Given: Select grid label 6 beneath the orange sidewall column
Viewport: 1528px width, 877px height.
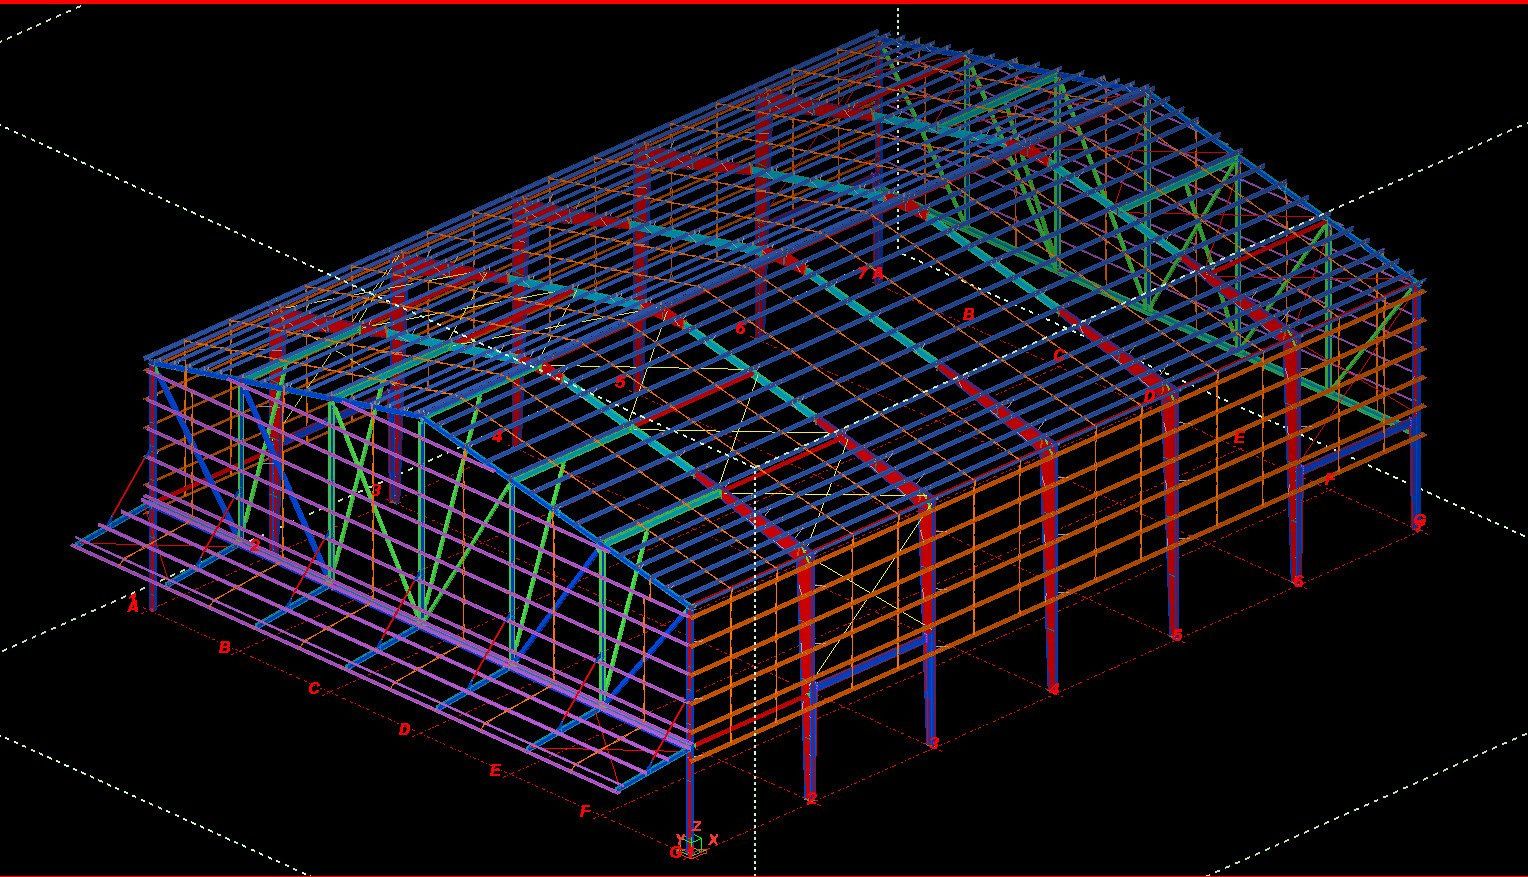Looking at the screenshot, I should [x=1297, y=580].
